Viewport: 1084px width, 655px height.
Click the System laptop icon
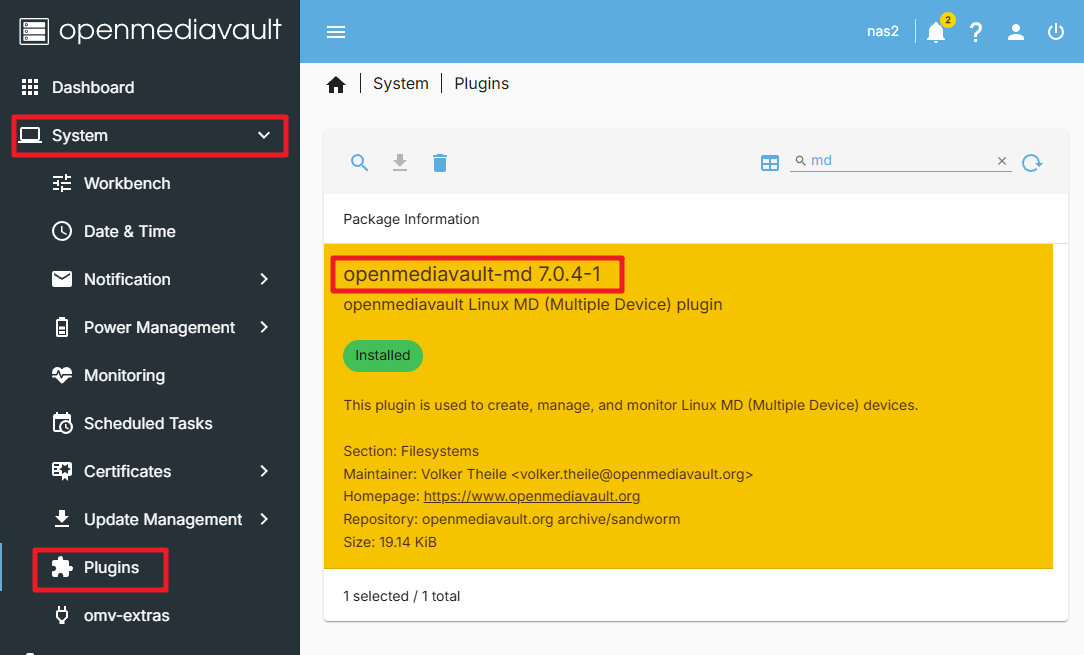pos(30,135)
